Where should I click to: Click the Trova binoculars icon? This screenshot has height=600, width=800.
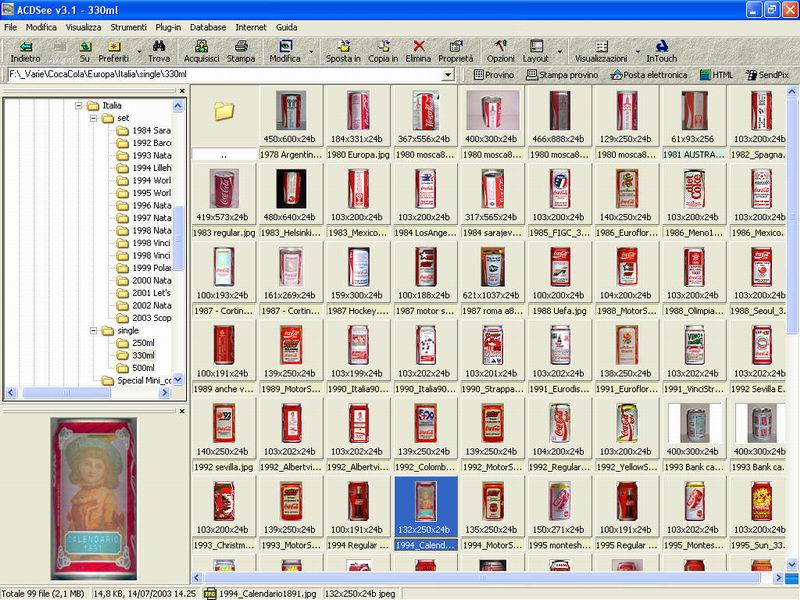(159, 52)
